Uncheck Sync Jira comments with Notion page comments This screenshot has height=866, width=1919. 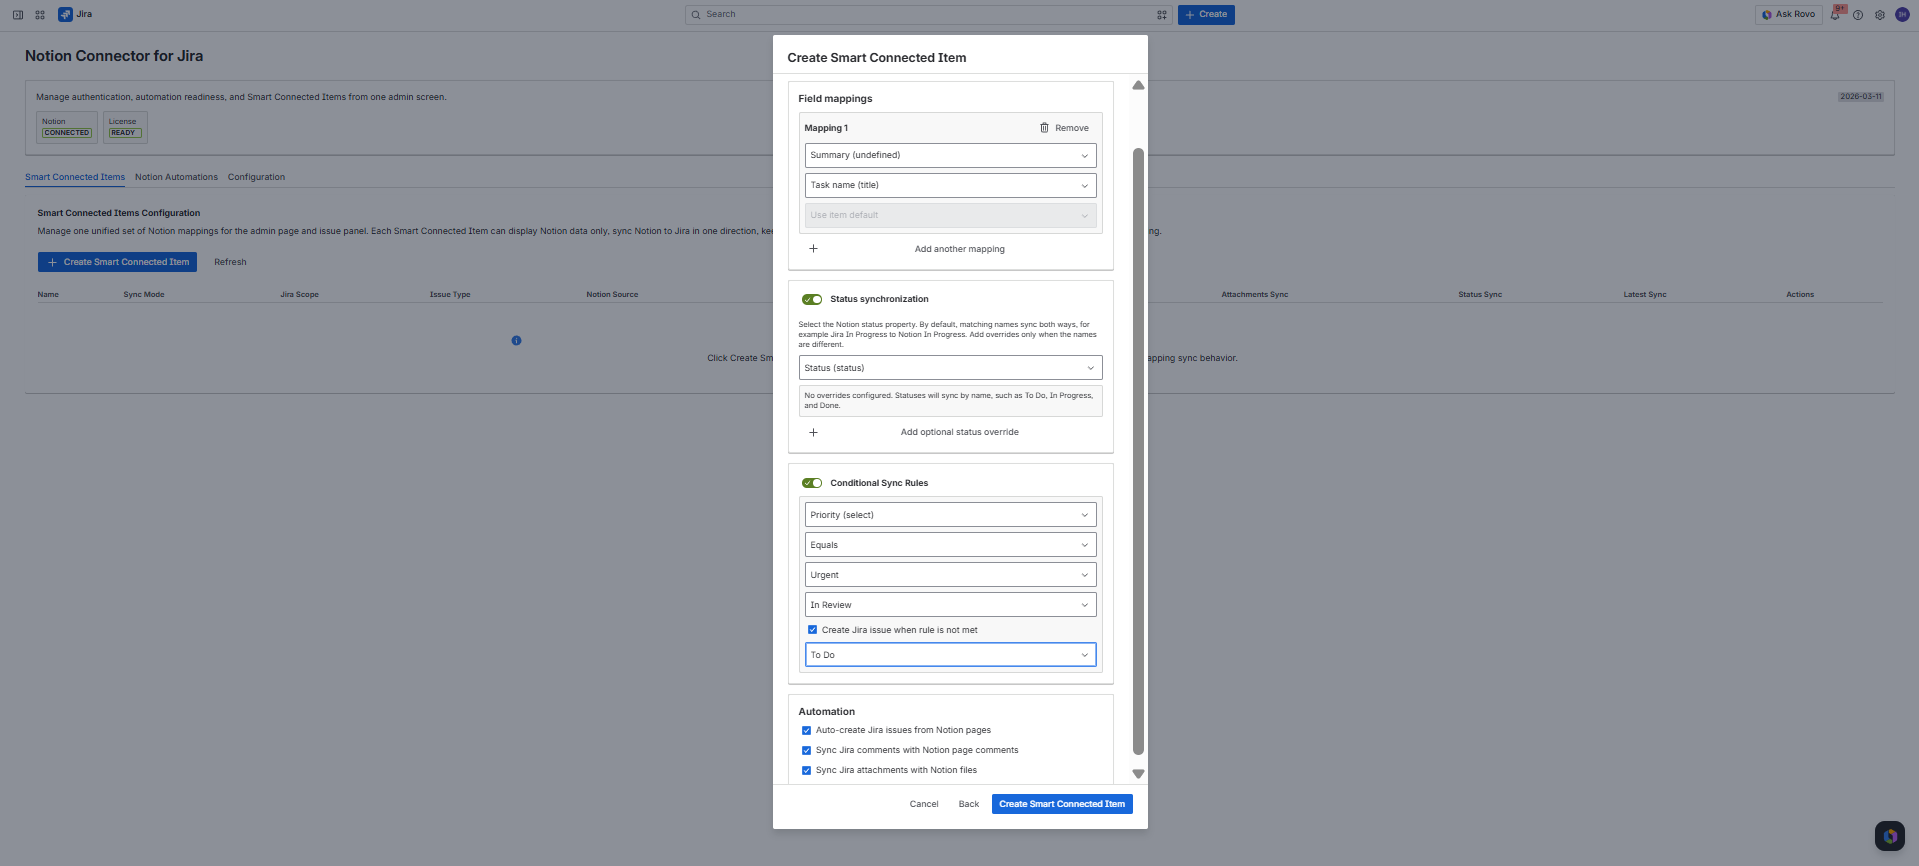(x=806, y=750)
